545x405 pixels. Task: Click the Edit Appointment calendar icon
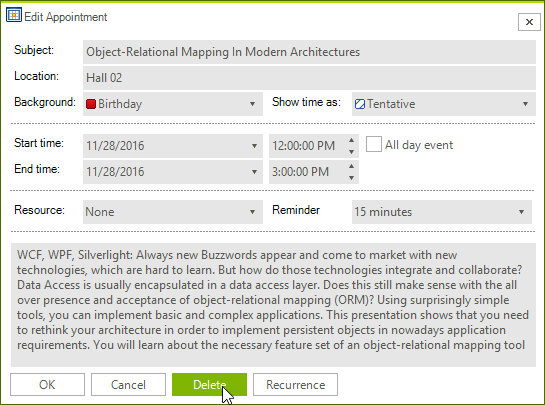14,15
